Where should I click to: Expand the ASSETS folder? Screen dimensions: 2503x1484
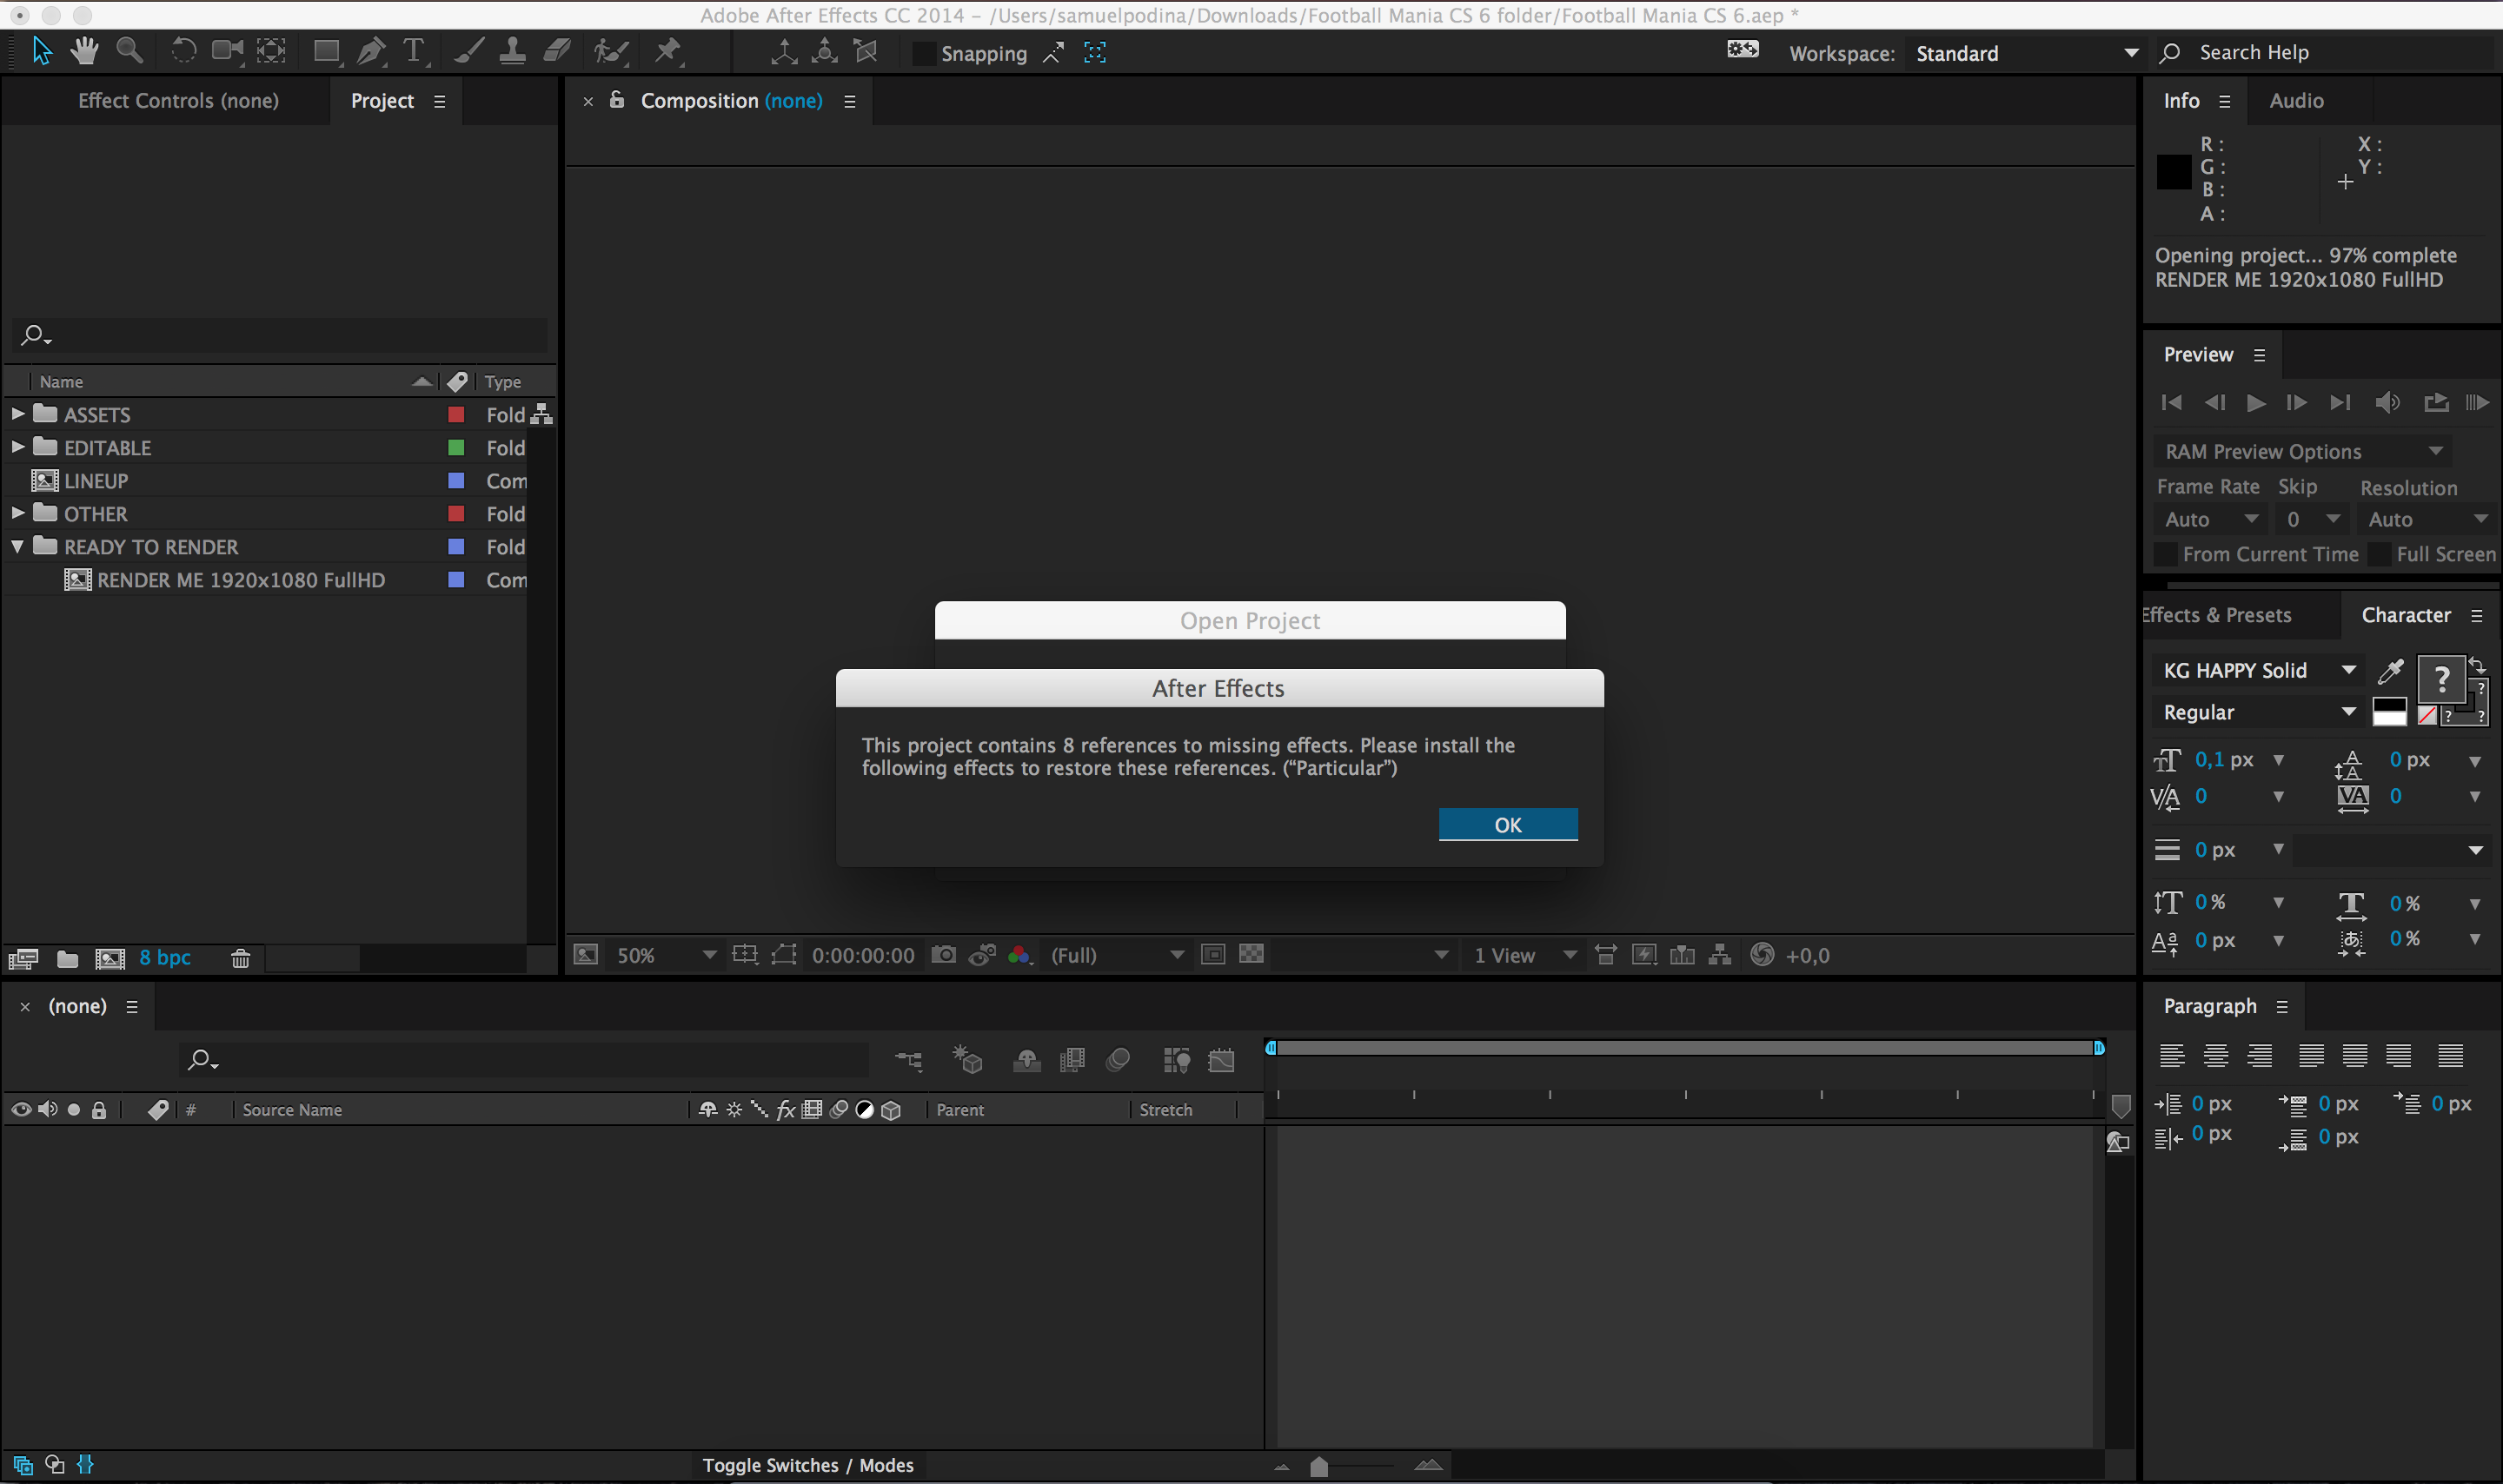pos(18,414)
